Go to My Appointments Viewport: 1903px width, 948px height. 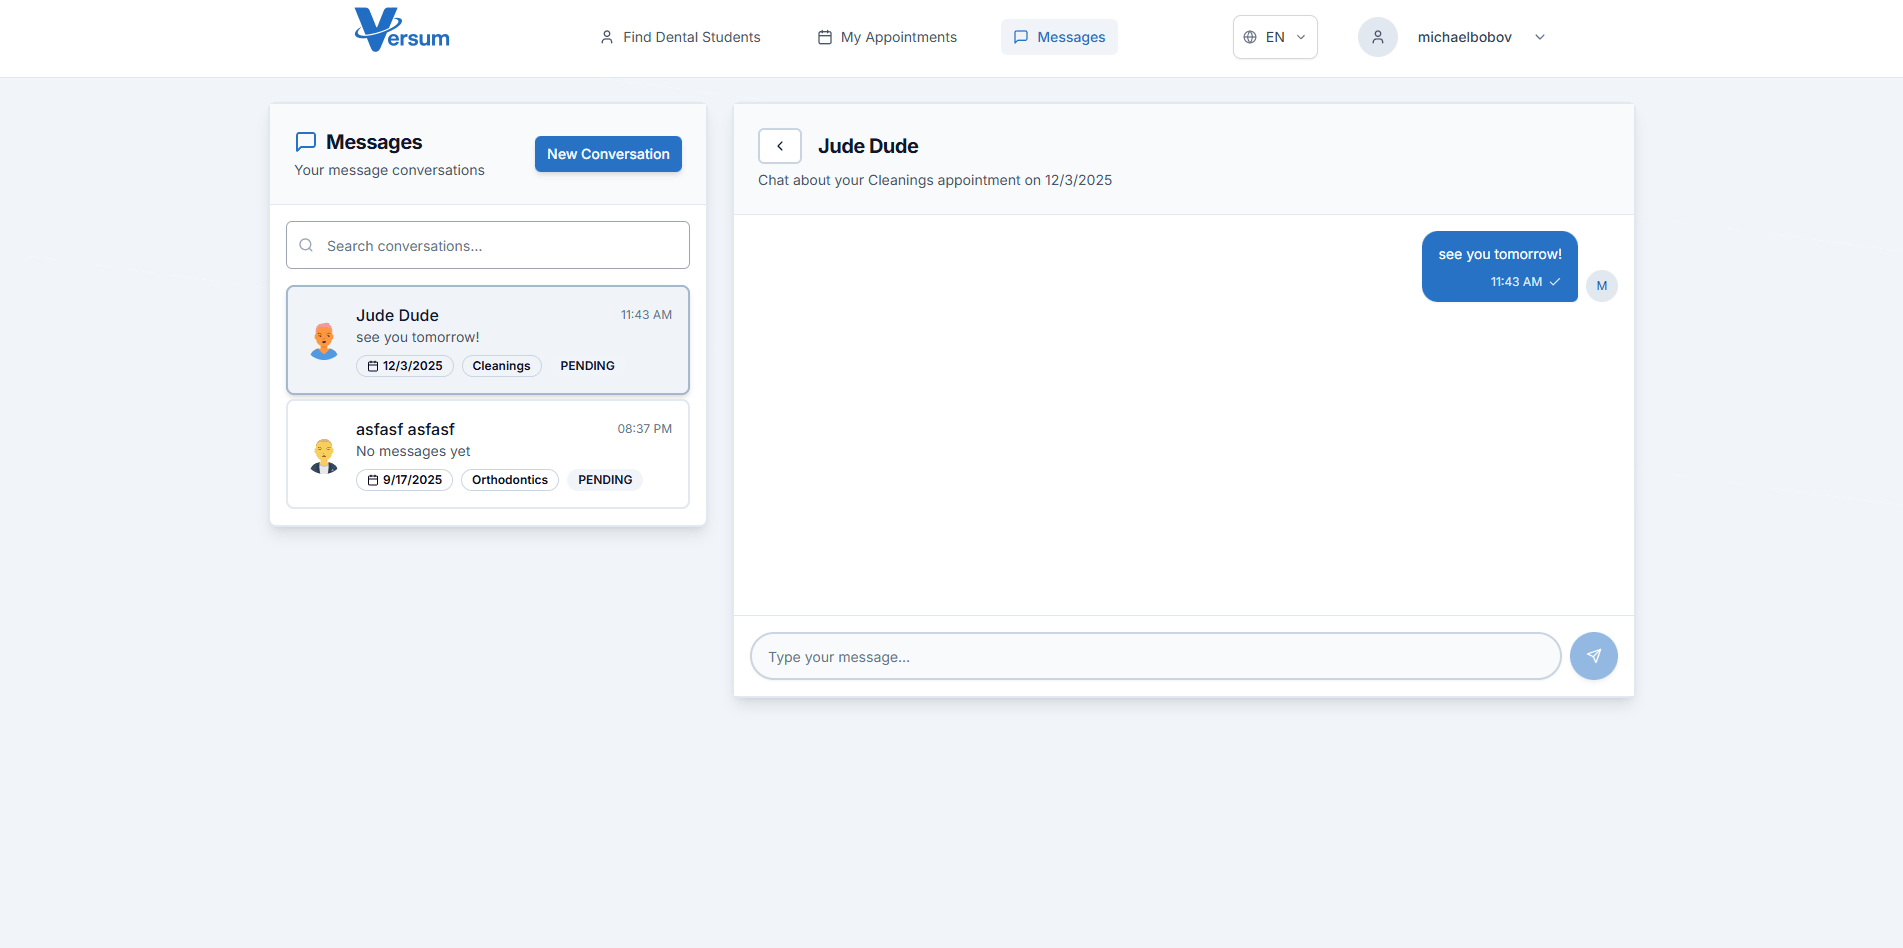pos(887,37)
